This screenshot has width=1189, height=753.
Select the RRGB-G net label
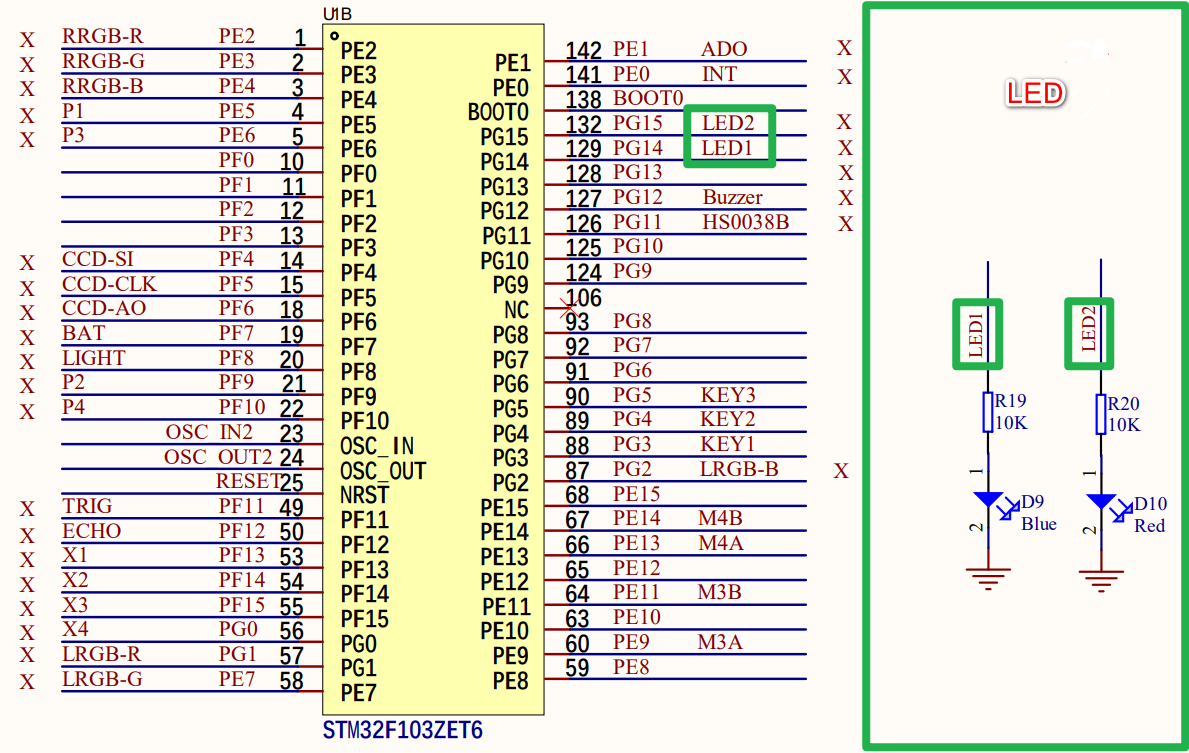[x=103, y=61]
